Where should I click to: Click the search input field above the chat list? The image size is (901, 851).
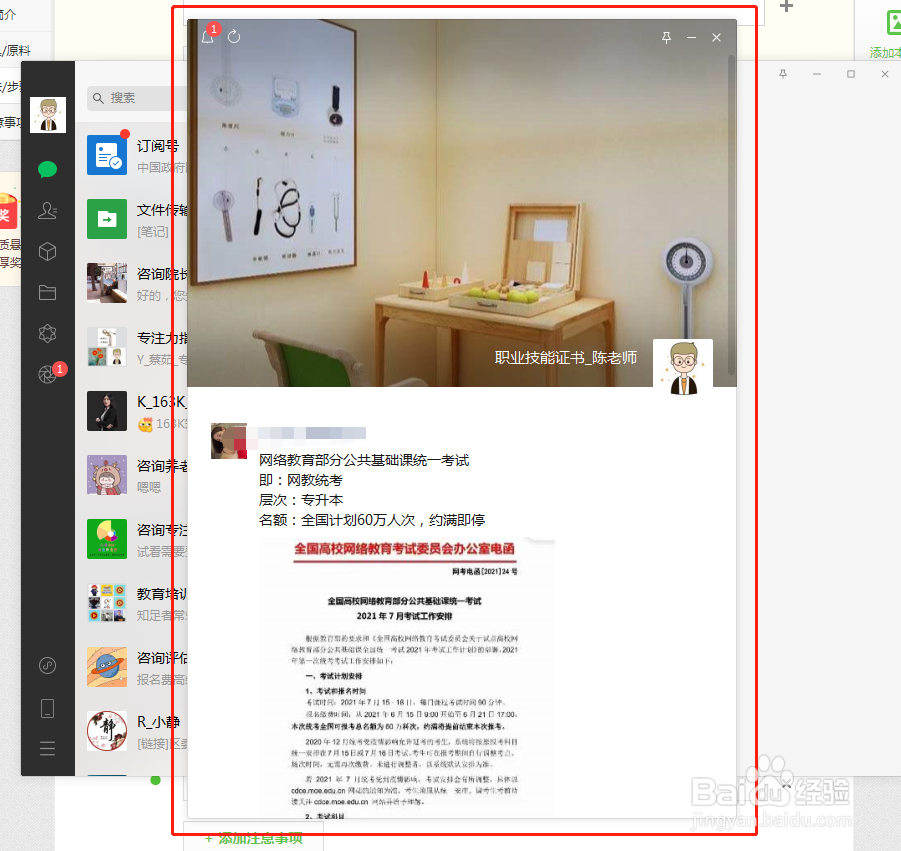click(x=130, y=98)
